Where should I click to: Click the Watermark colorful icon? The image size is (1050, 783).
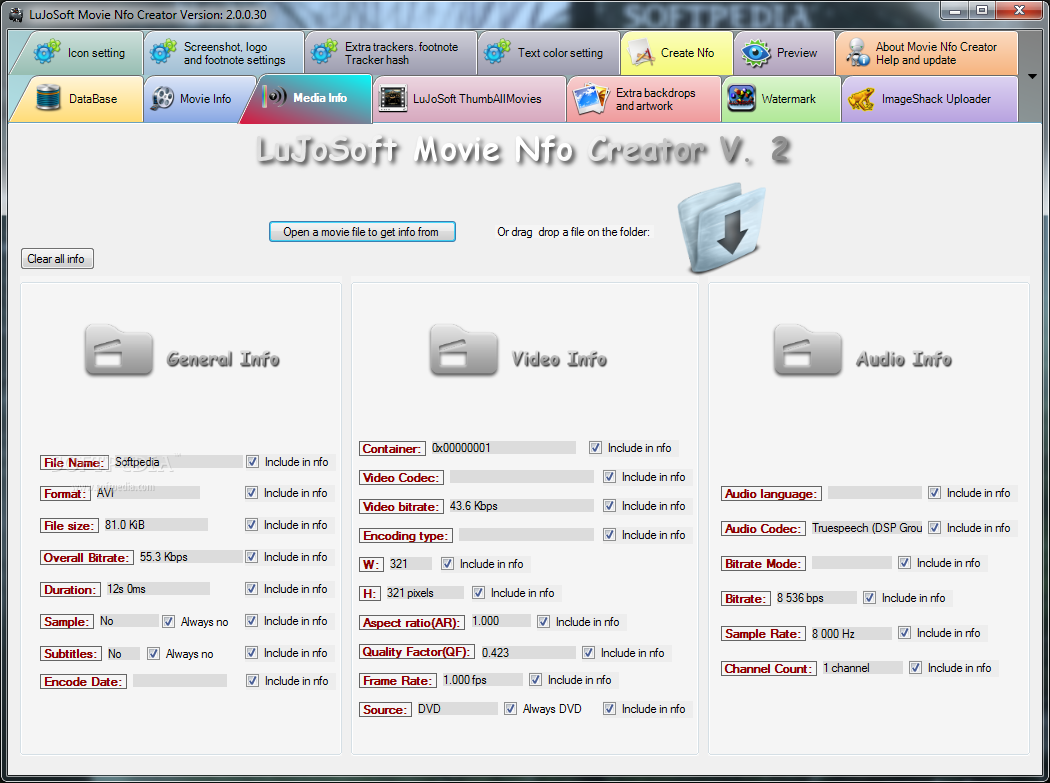(x=741, y=98)
